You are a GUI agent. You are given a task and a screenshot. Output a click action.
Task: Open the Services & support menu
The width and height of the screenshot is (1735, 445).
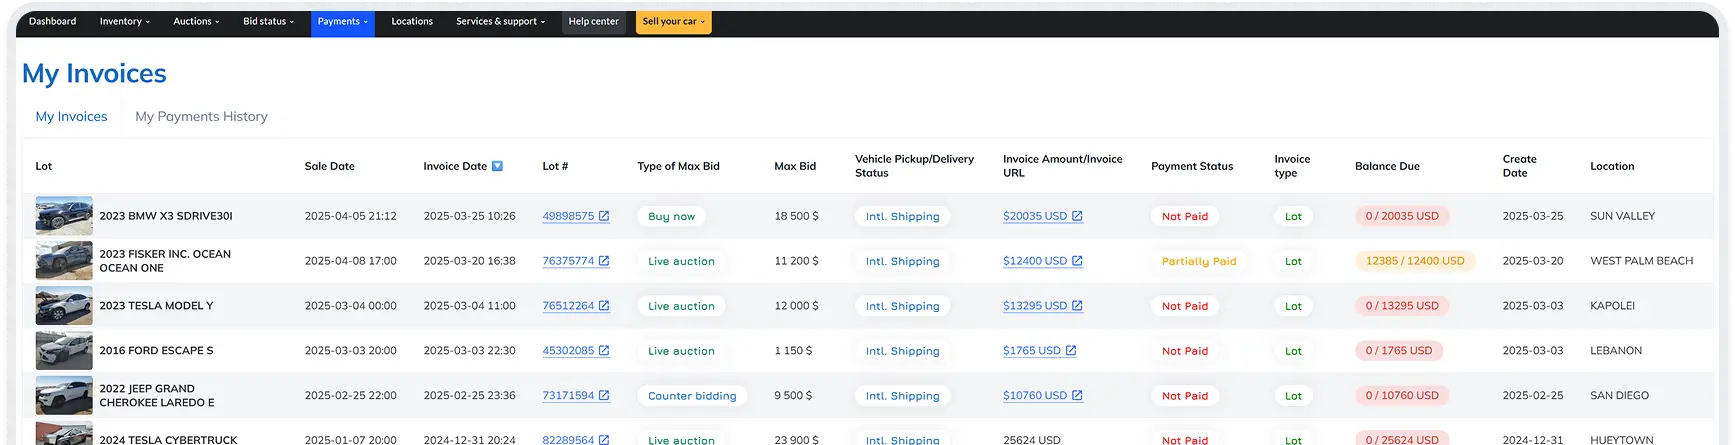[x=500, y=21]
